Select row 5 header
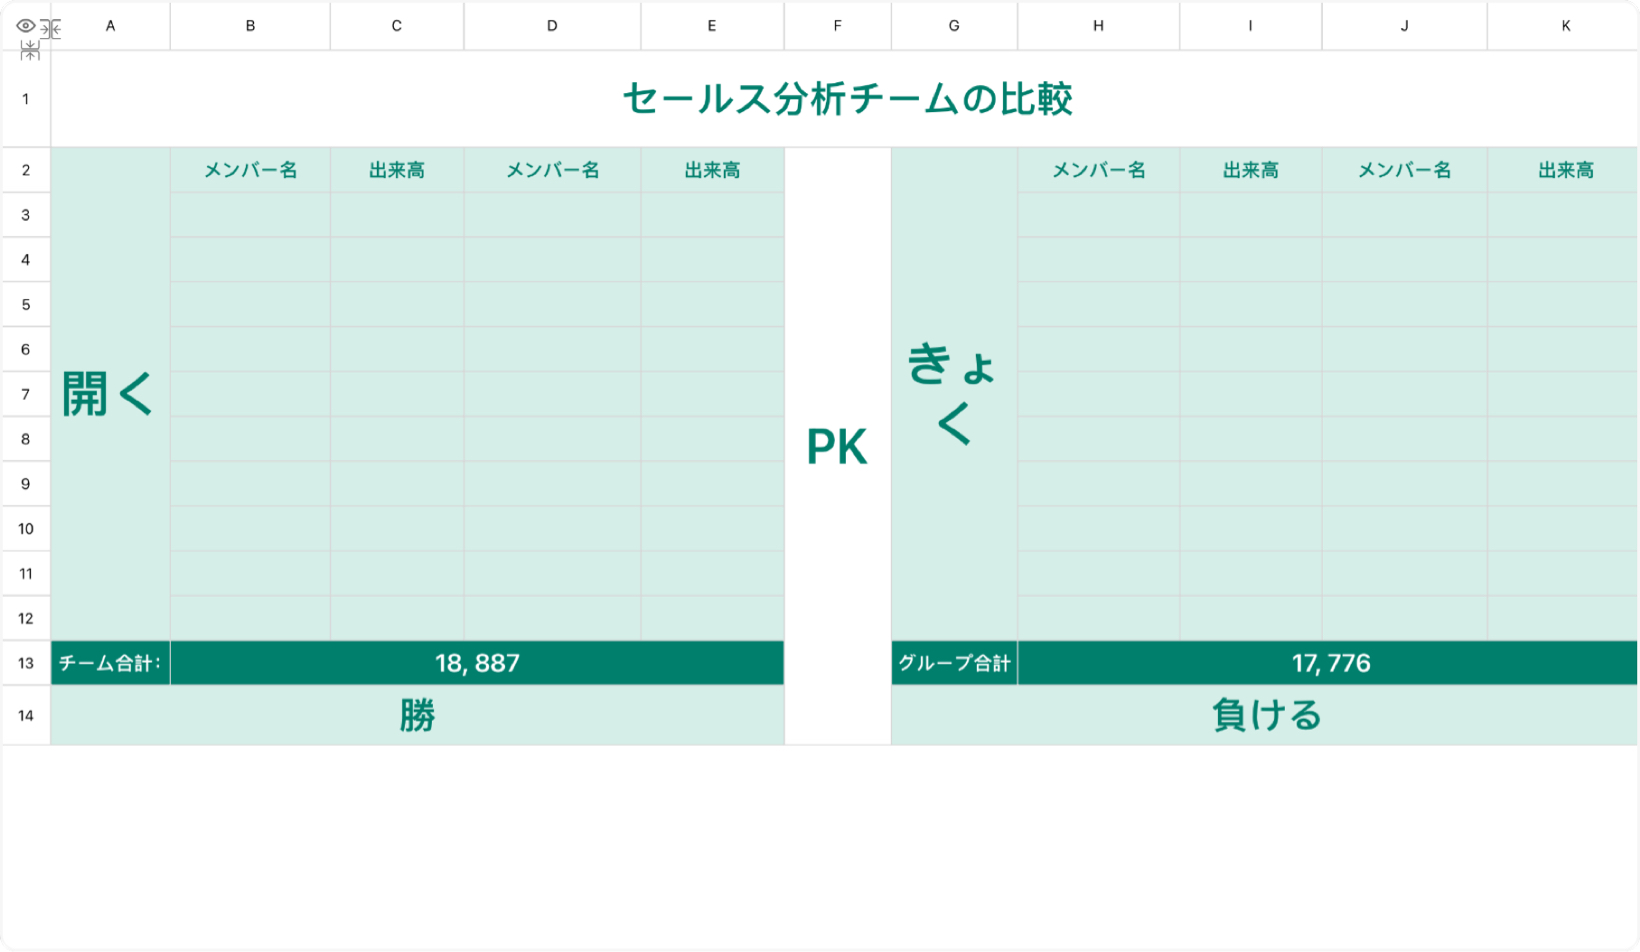Screen dimensions: 1640x952 26,305
